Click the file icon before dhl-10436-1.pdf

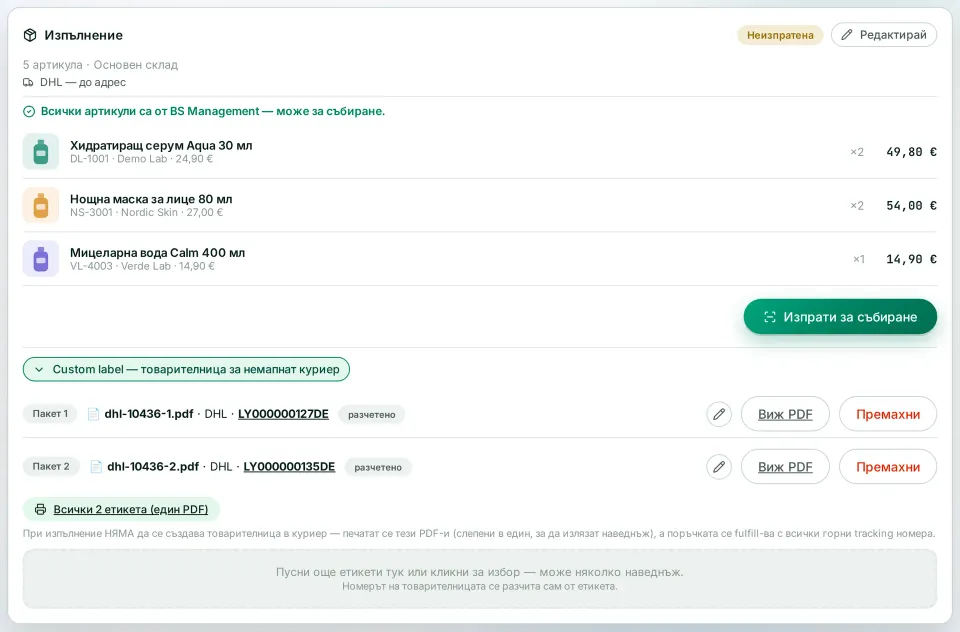click(x=94, y=415)
